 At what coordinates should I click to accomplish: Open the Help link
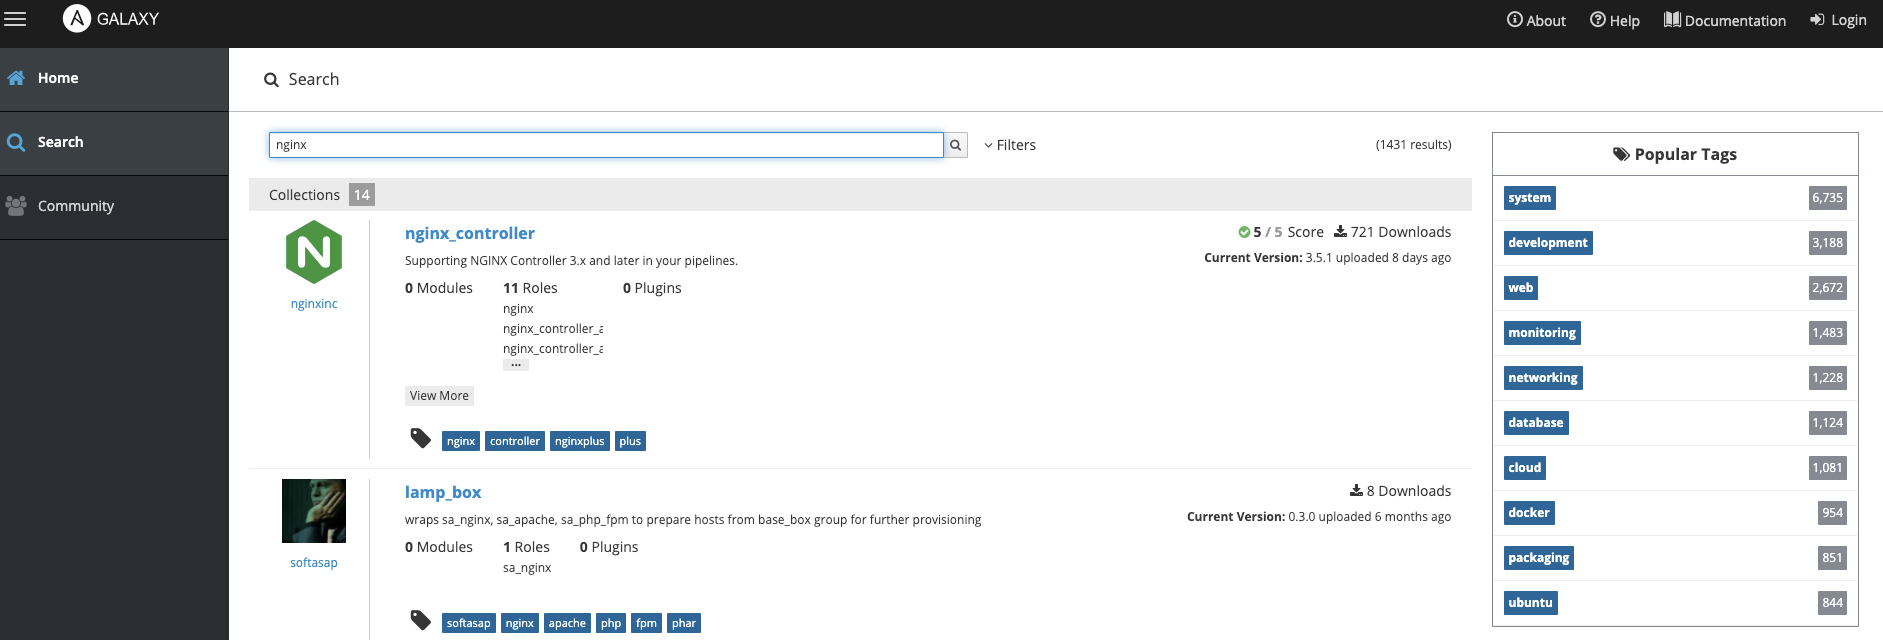click(1614, 20)
